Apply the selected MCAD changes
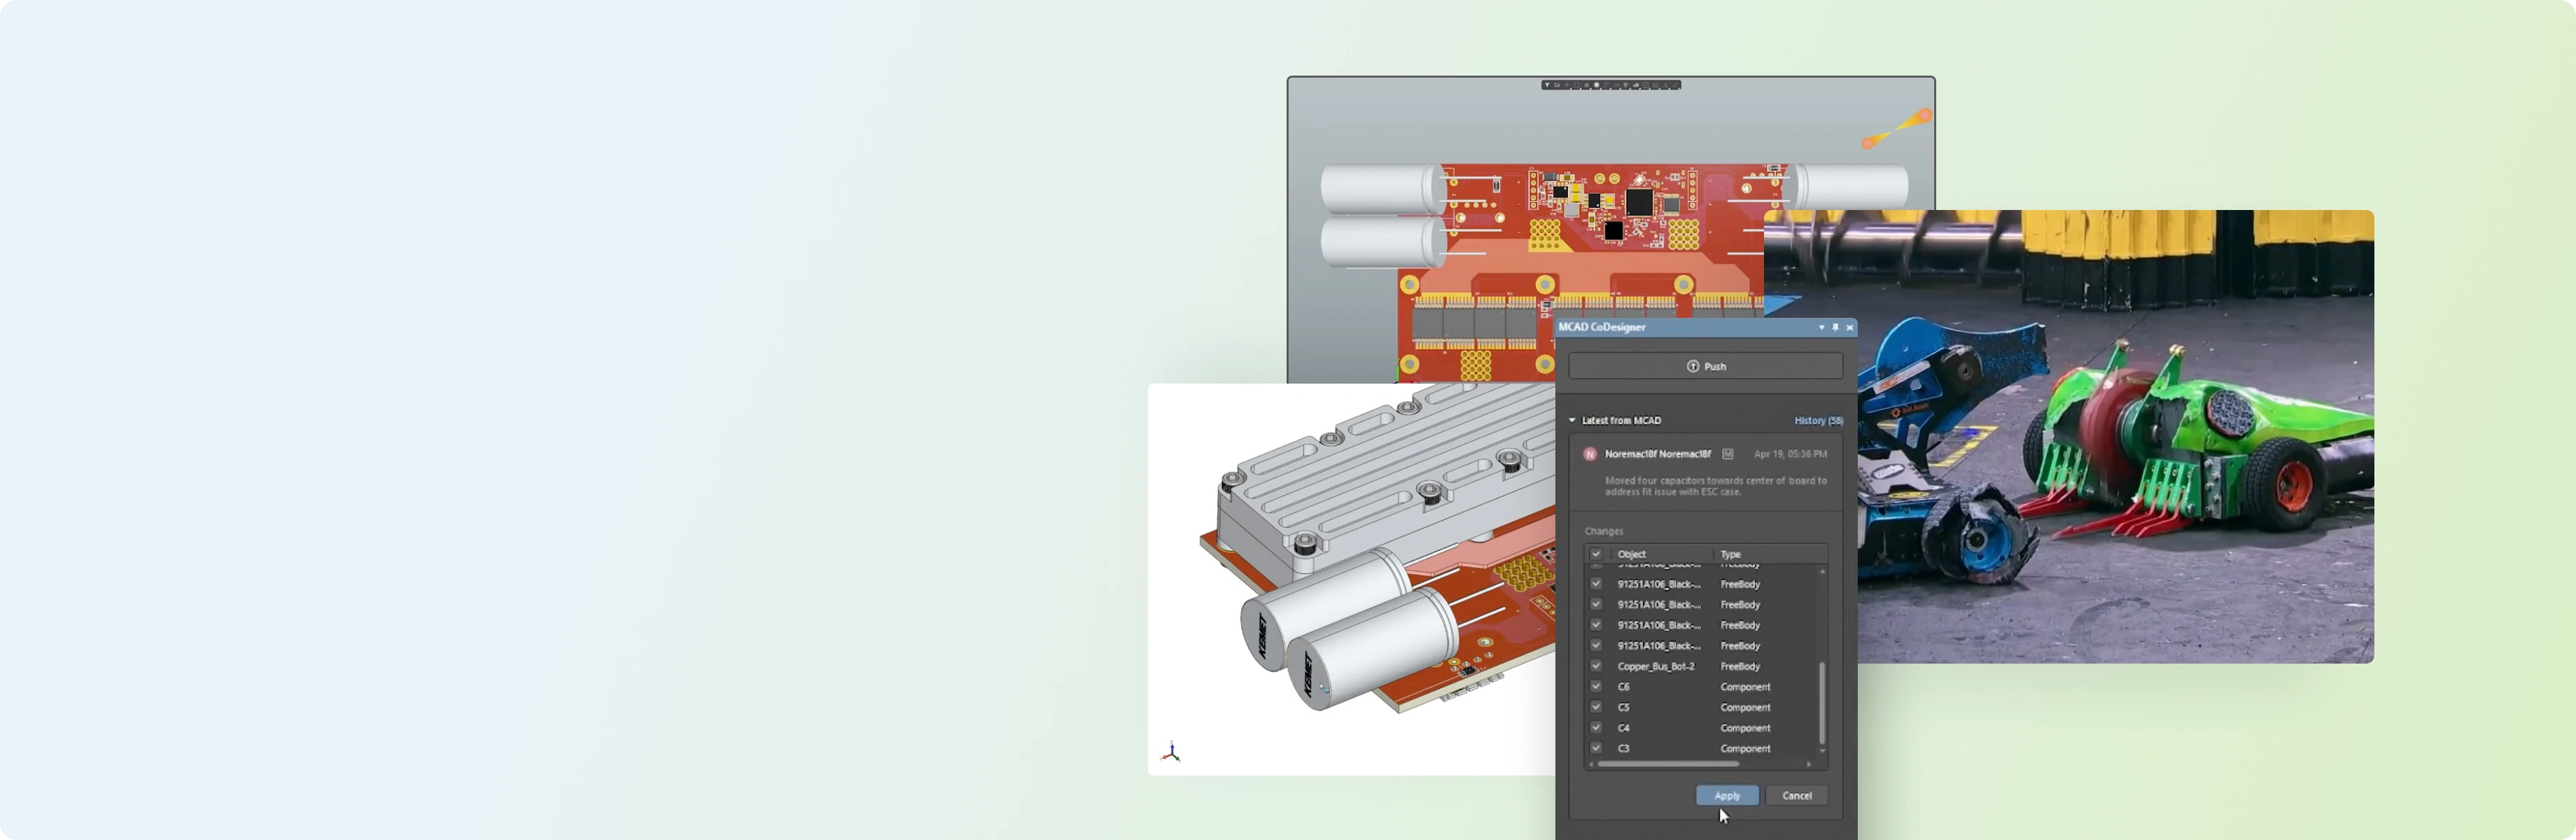 pos(1726,796)
